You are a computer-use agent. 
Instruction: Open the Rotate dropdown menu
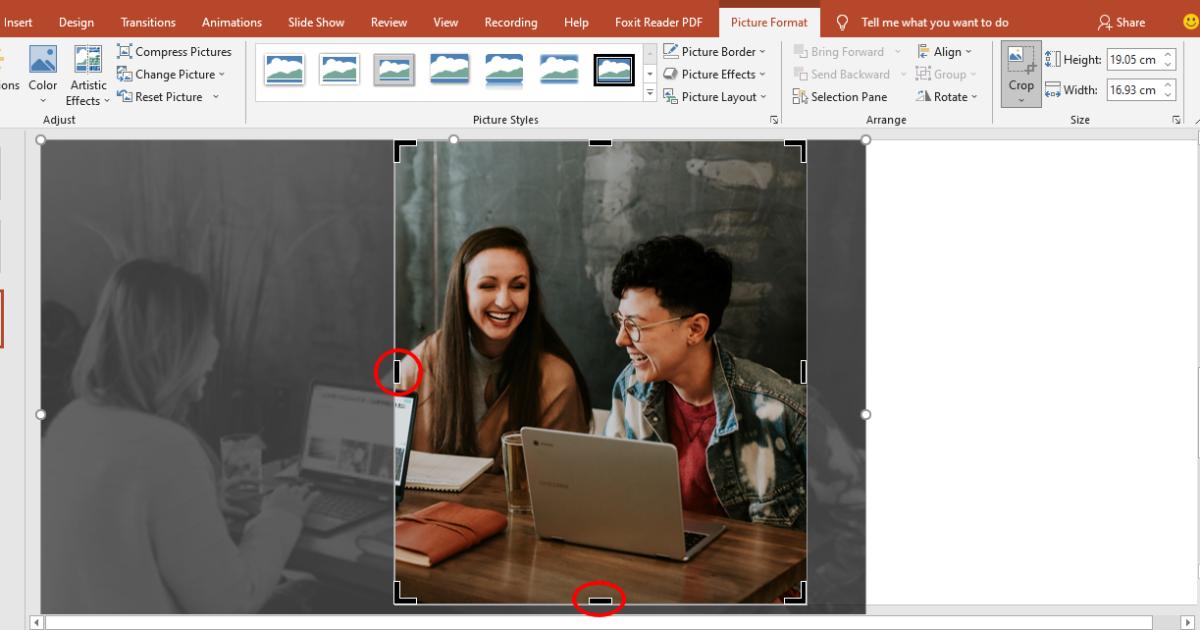click(944, 97)
